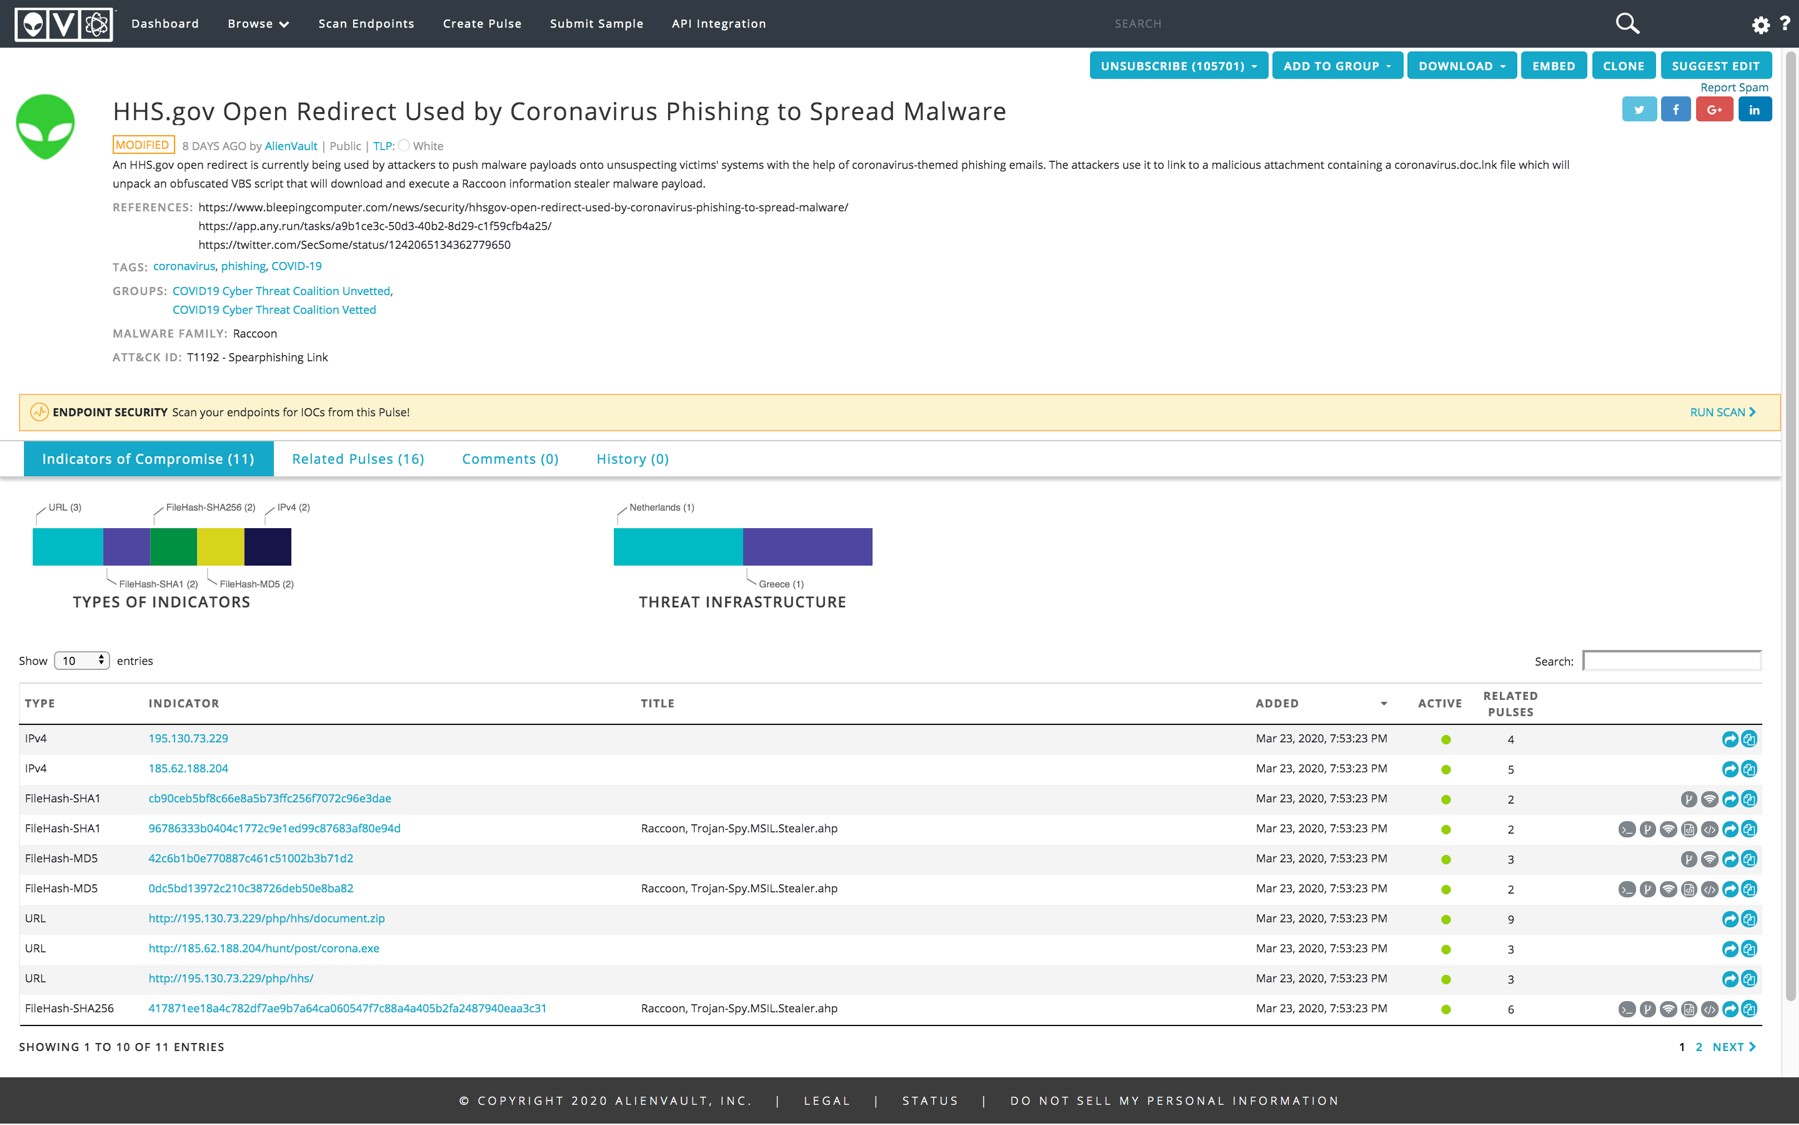Click NEXT pagination link
The height and width of the screenshot is (1125, 1799).
point(1734,1047)
